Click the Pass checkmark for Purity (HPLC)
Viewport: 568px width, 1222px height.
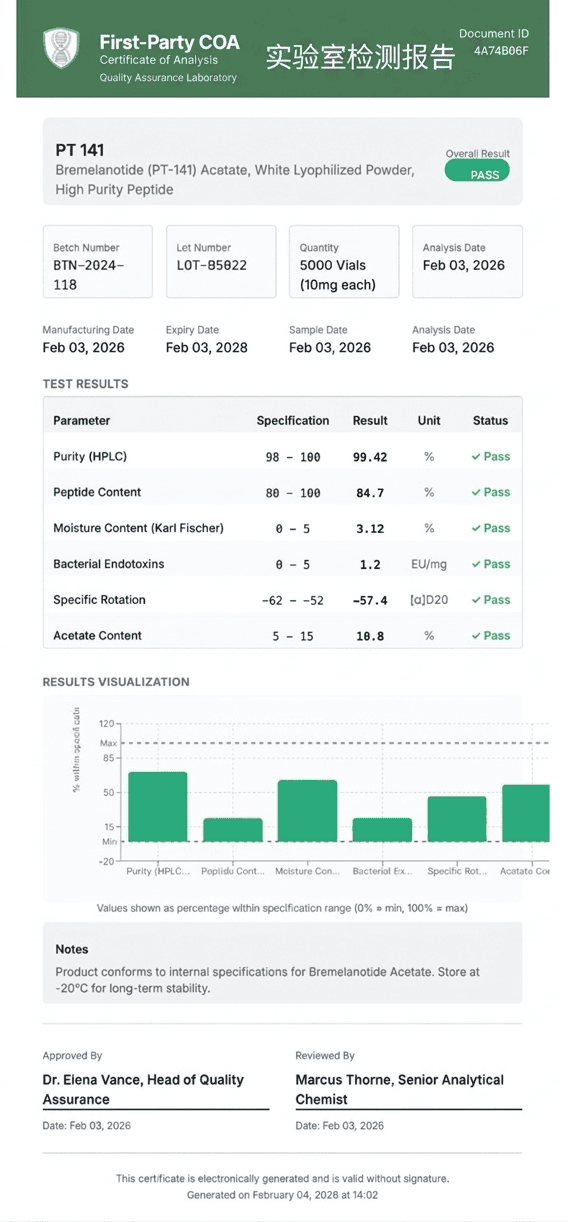(x=491, y=457)
